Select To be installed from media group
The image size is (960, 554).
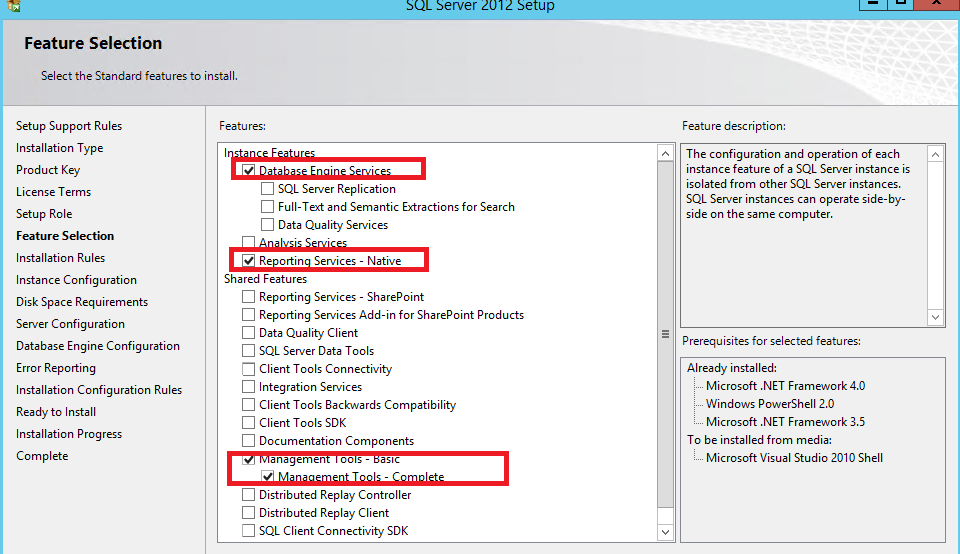759,440
